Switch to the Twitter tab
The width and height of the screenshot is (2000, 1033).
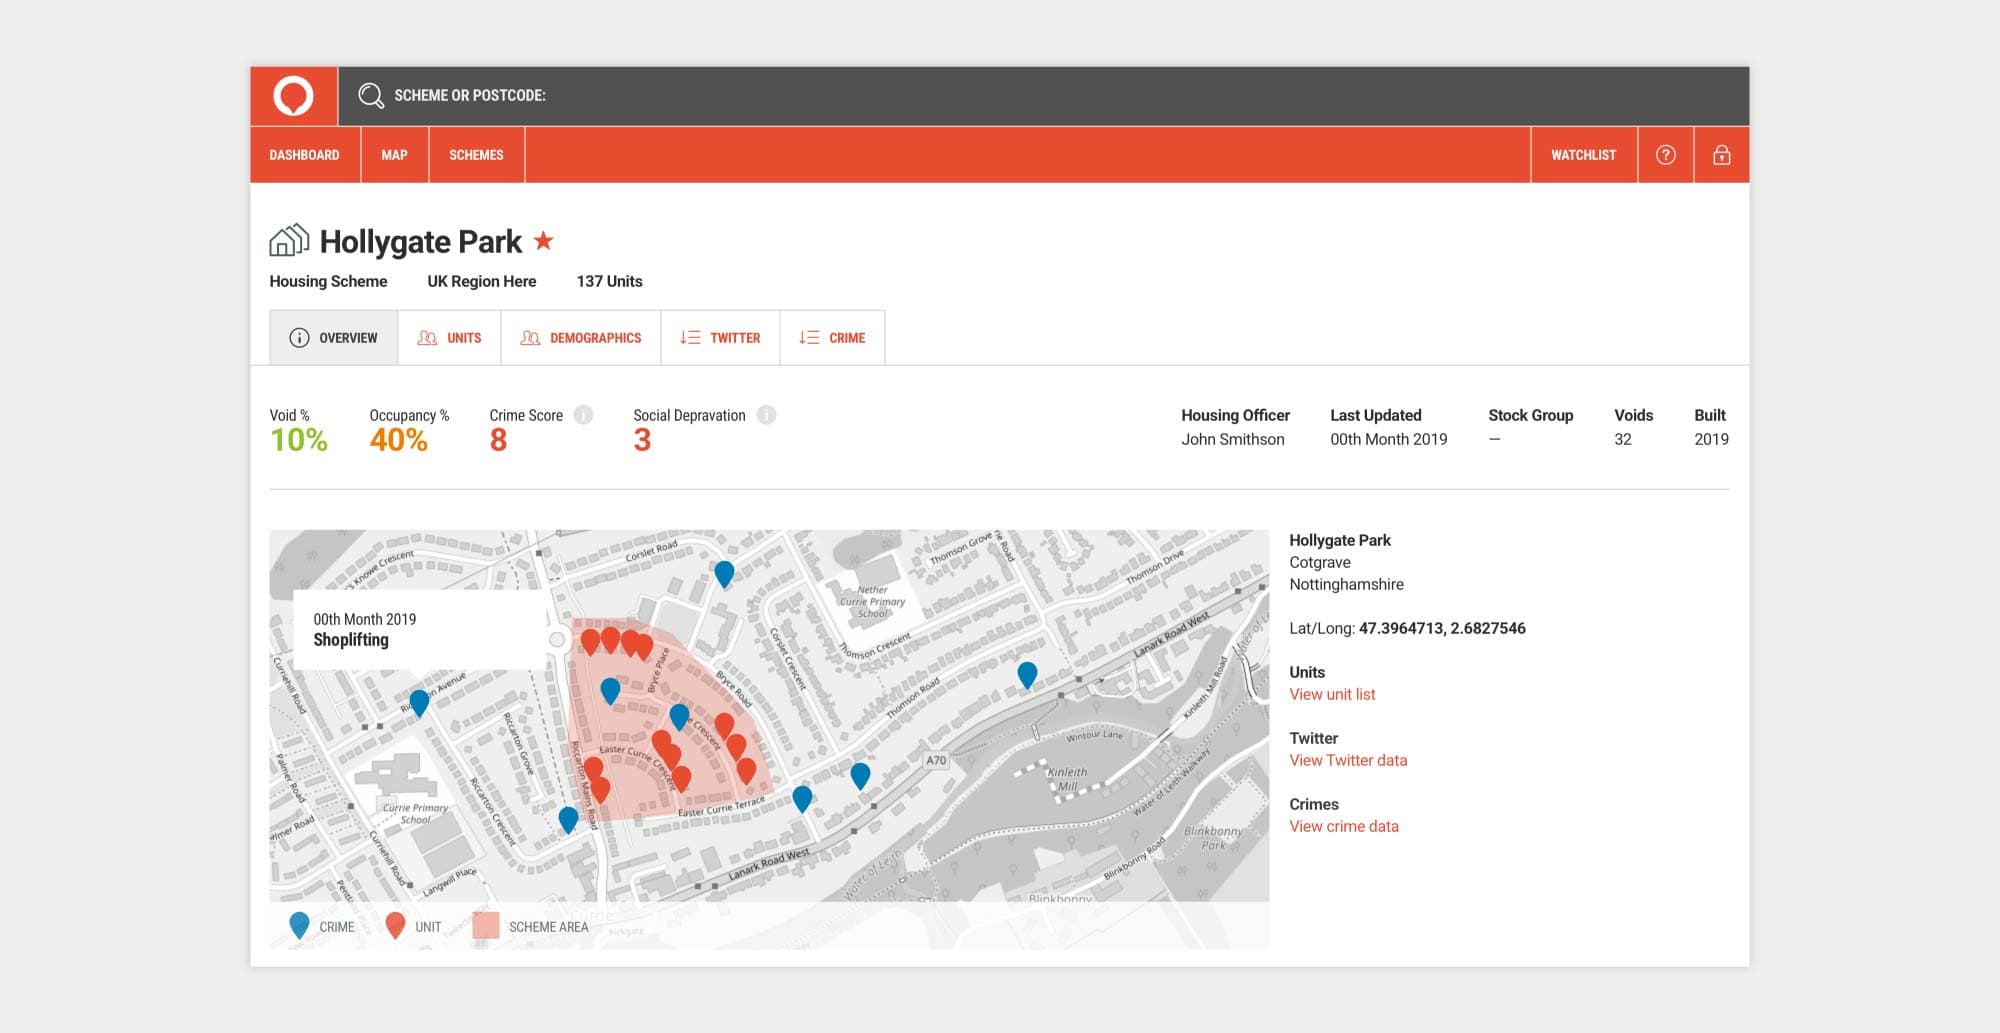pyautogui.click(x=720, y=338)
